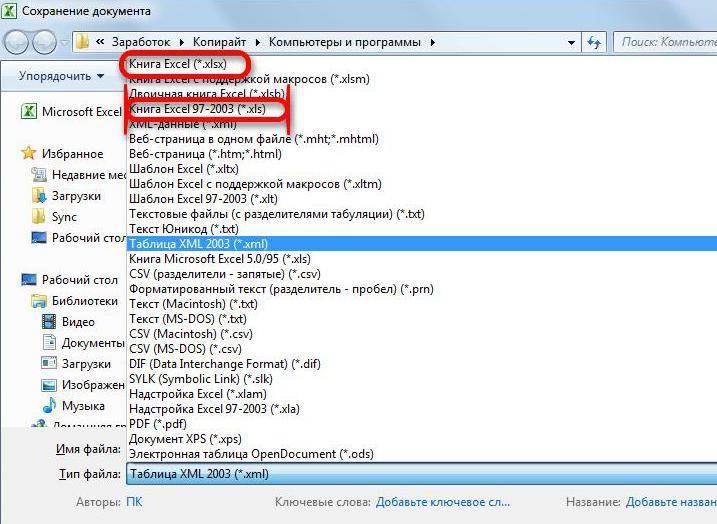The width and height of the screenshot is (717, 524).
Task: Click the refresh icon beside address bar
Action: point(594,43)
